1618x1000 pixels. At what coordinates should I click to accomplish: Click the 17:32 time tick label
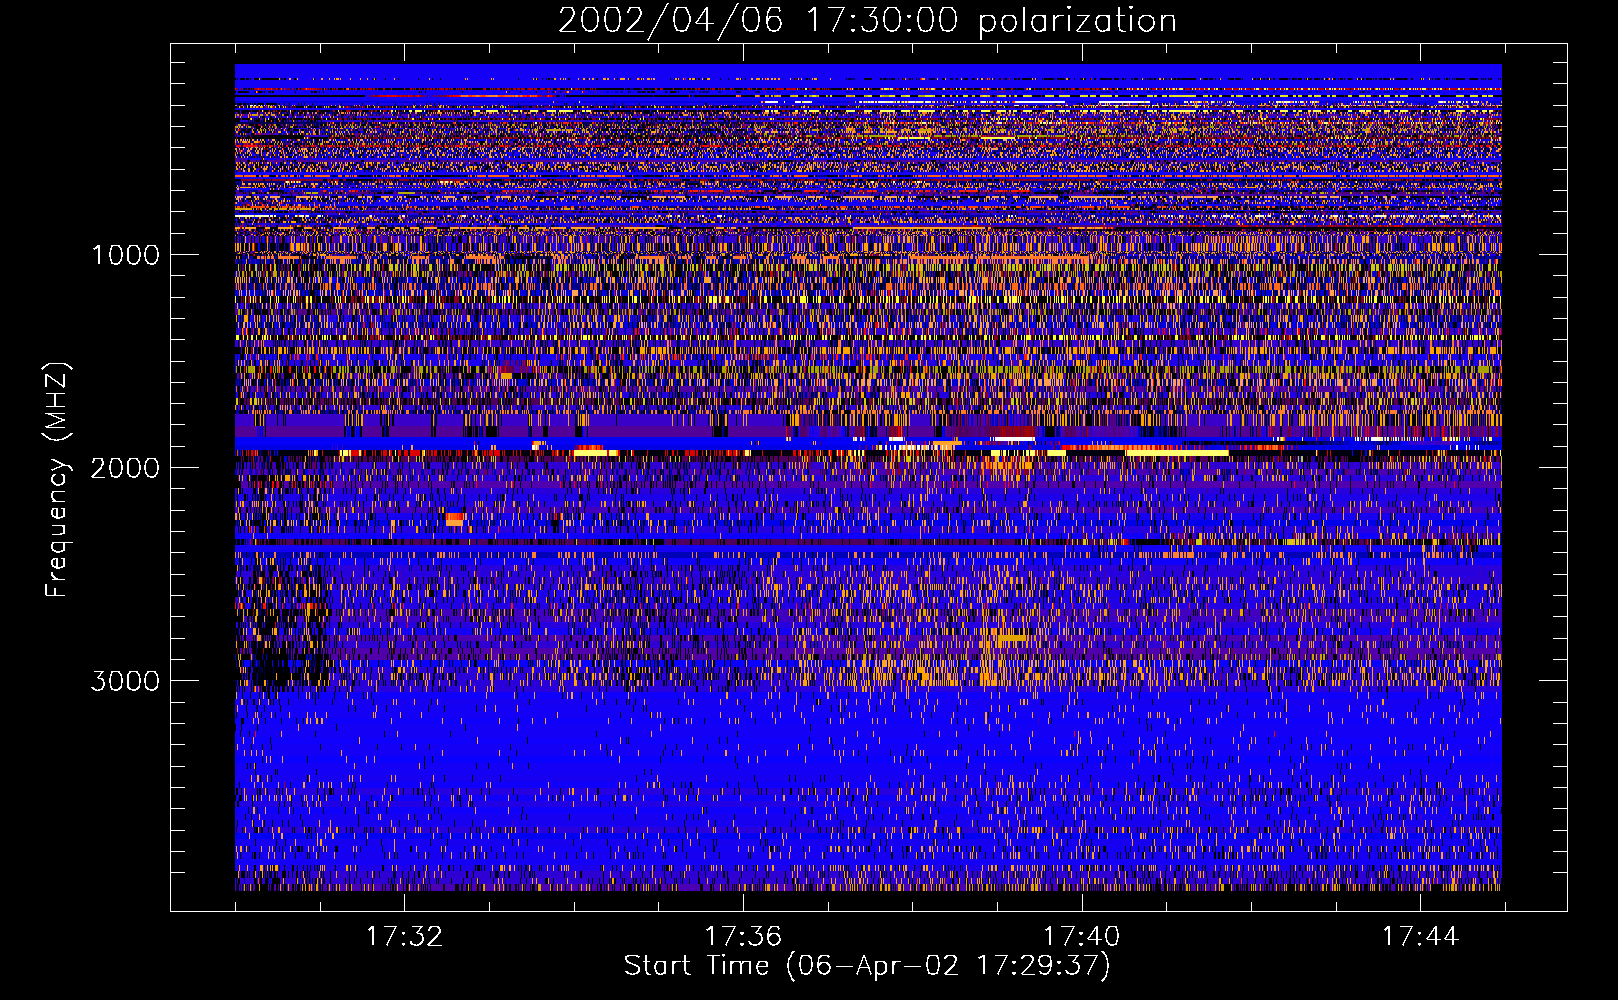pos(404,937)
